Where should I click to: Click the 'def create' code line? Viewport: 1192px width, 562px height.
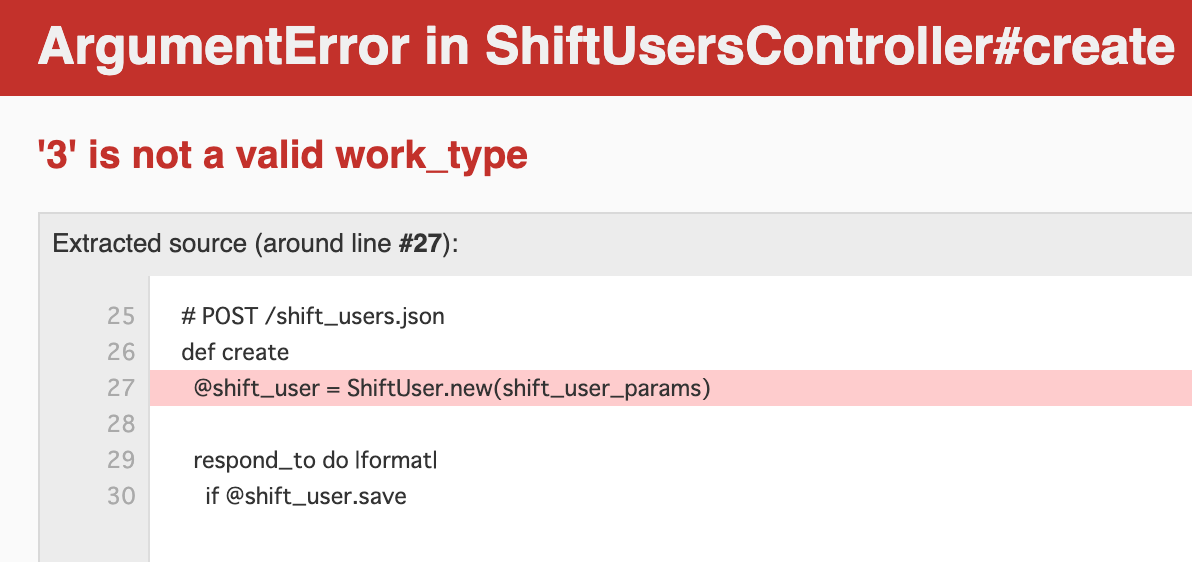(x=235, y=352)
